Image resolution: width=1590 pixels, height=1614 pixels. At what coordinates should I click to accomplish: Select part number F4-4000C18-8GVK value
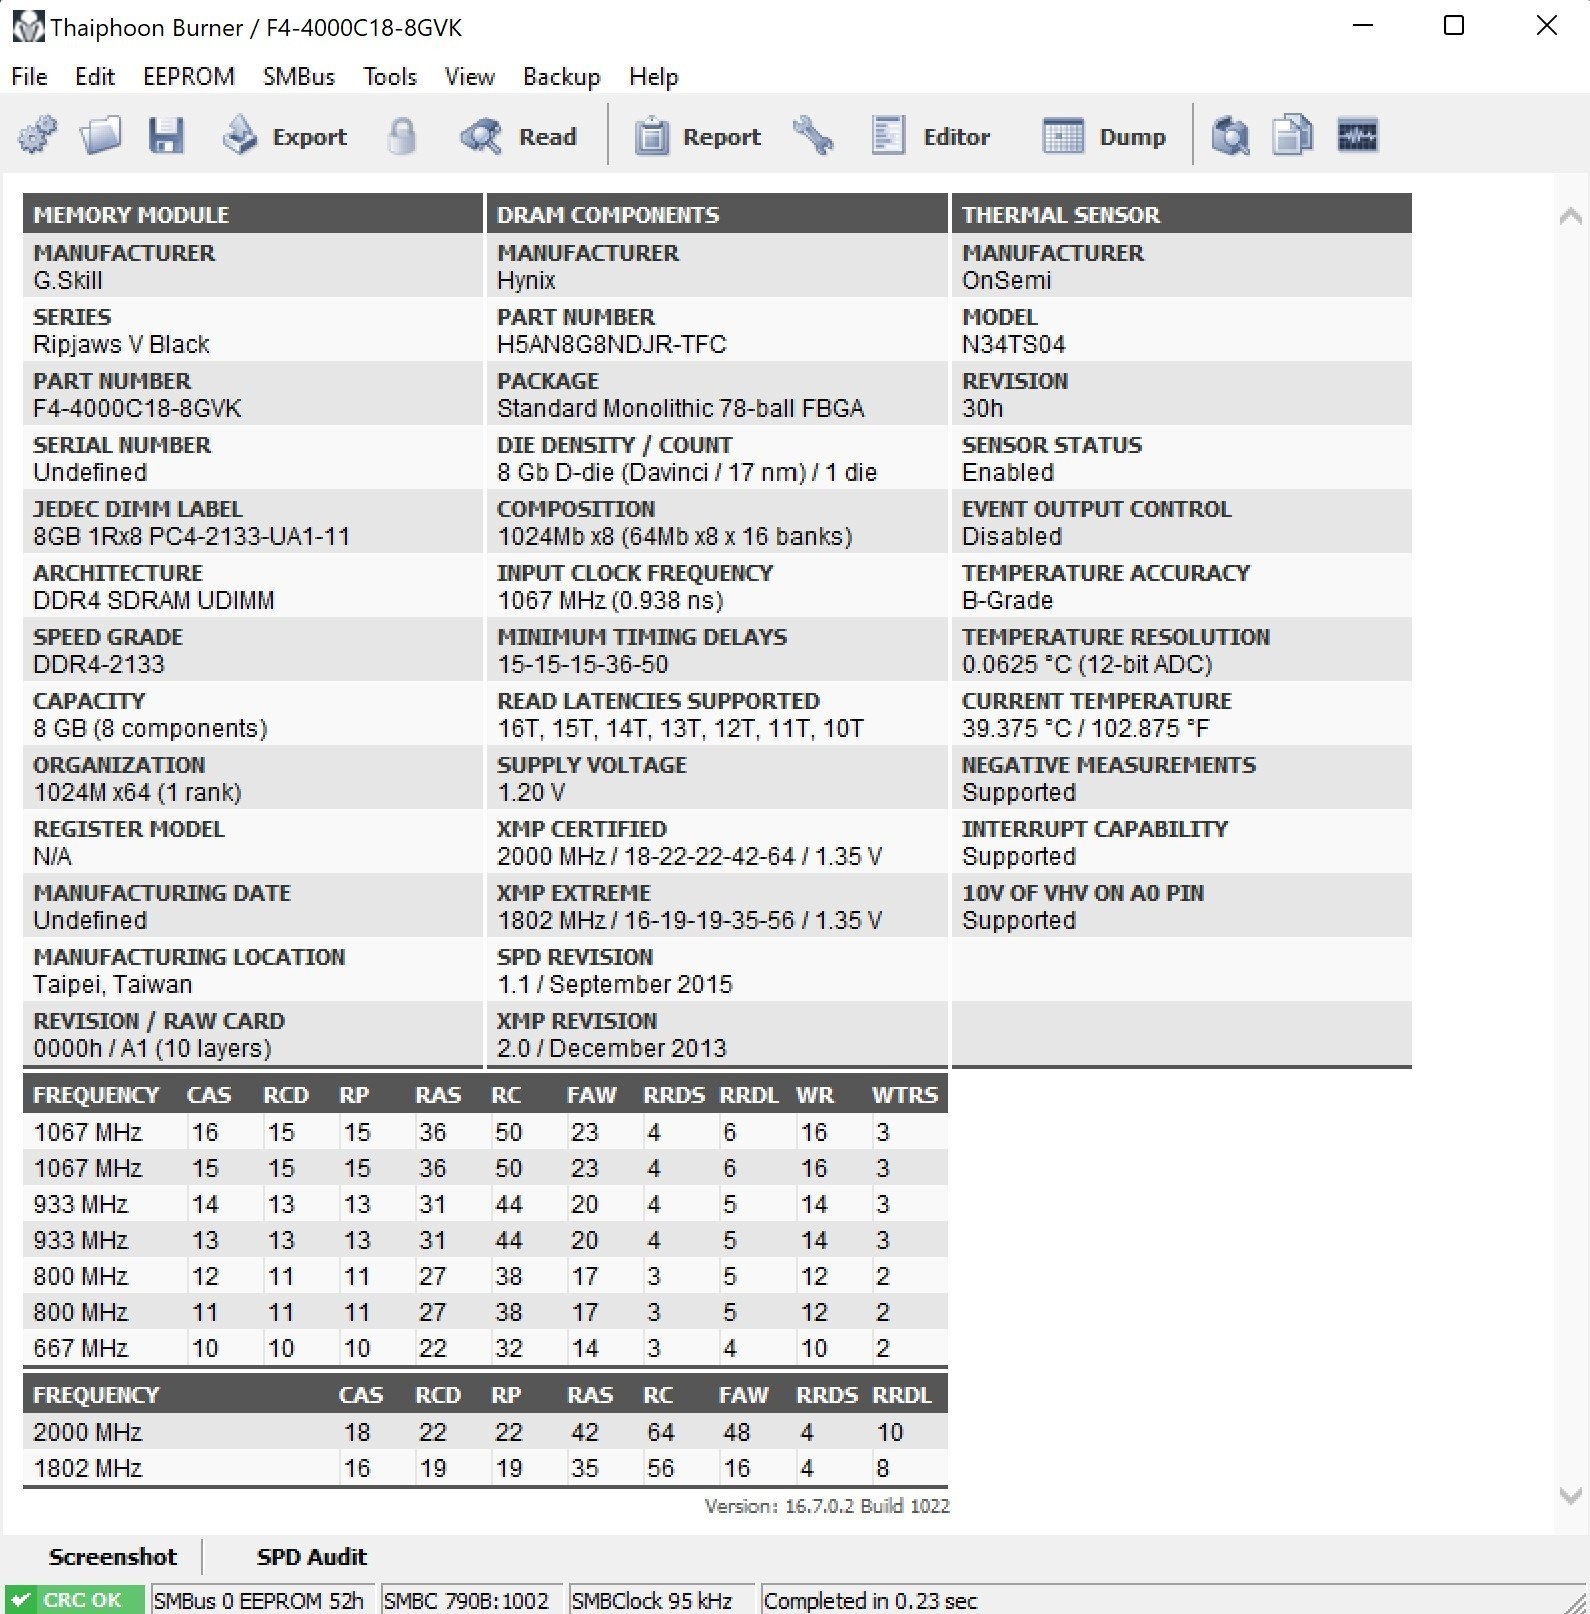[x=137, y=408]
